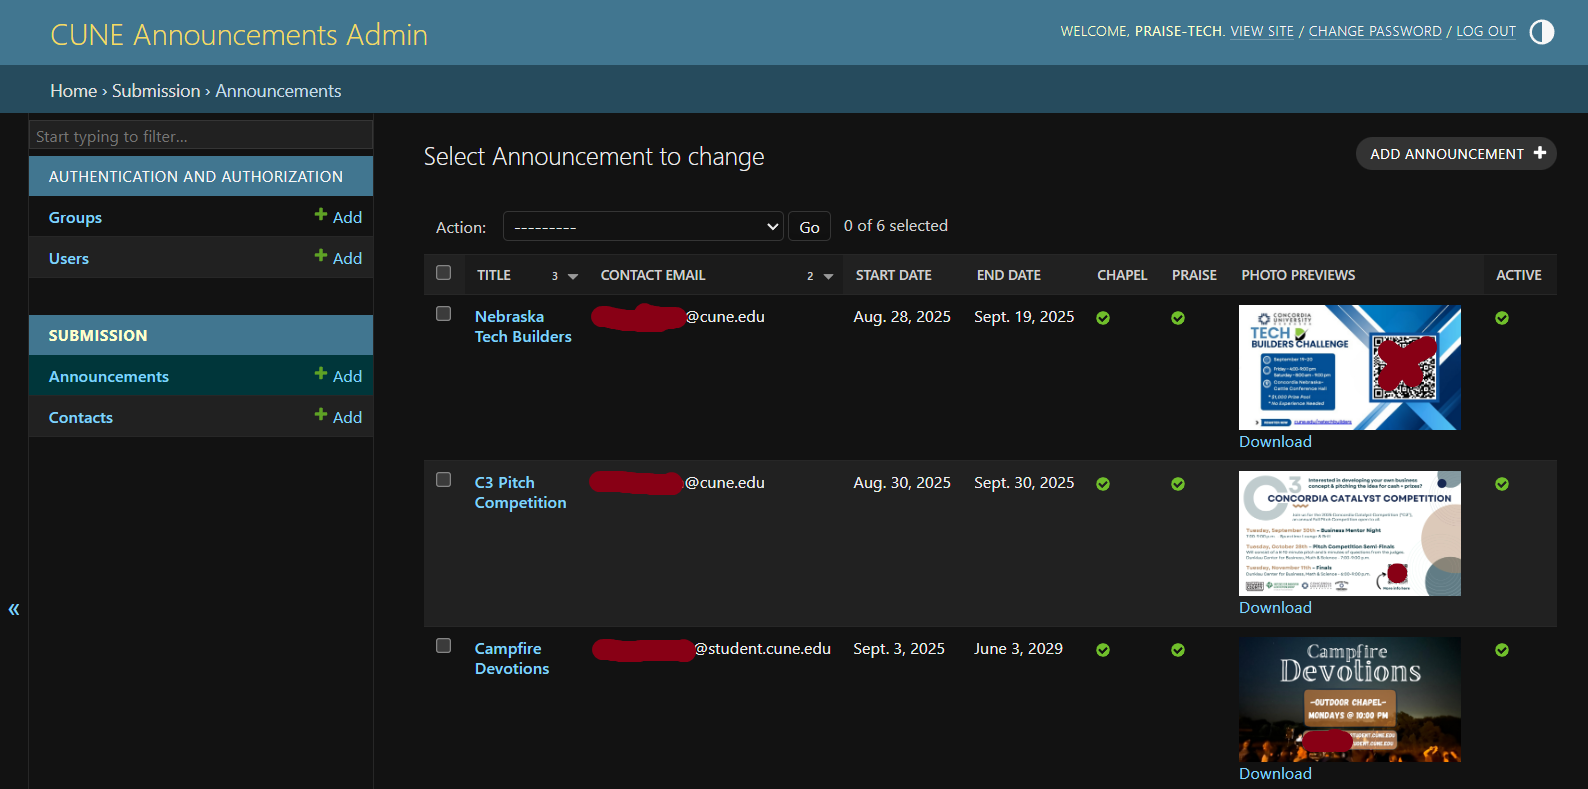Click the Active green check for Nebraska Tech Builders
Image resolution: width=1588 pixels, height=789 pixels.
point(1501,318)
